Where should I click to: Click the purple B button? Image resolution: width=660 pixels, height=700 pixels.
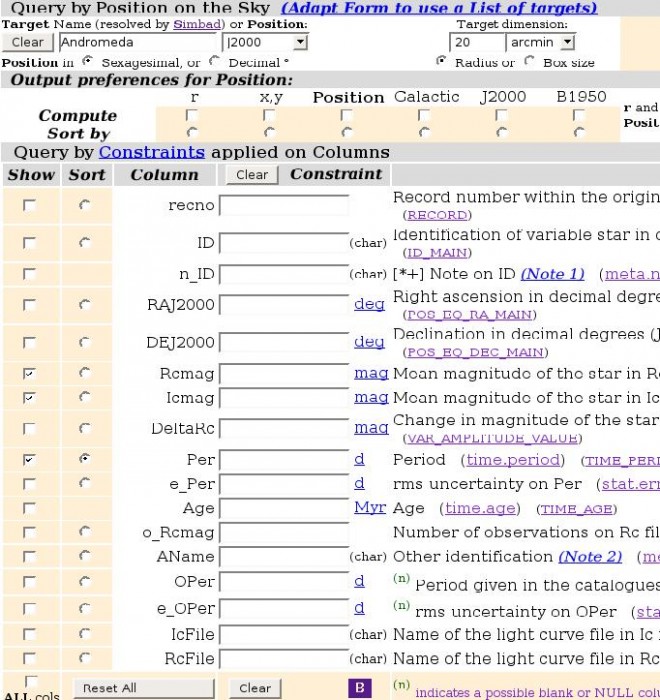point(359,688)
